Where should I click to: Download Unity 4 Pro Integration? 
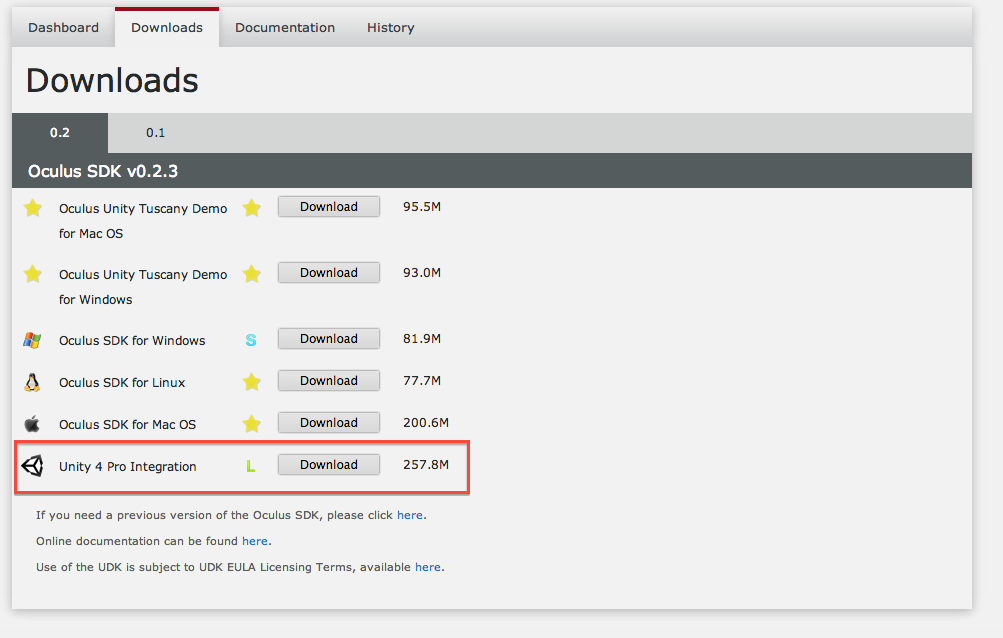[x=329, y=465]
